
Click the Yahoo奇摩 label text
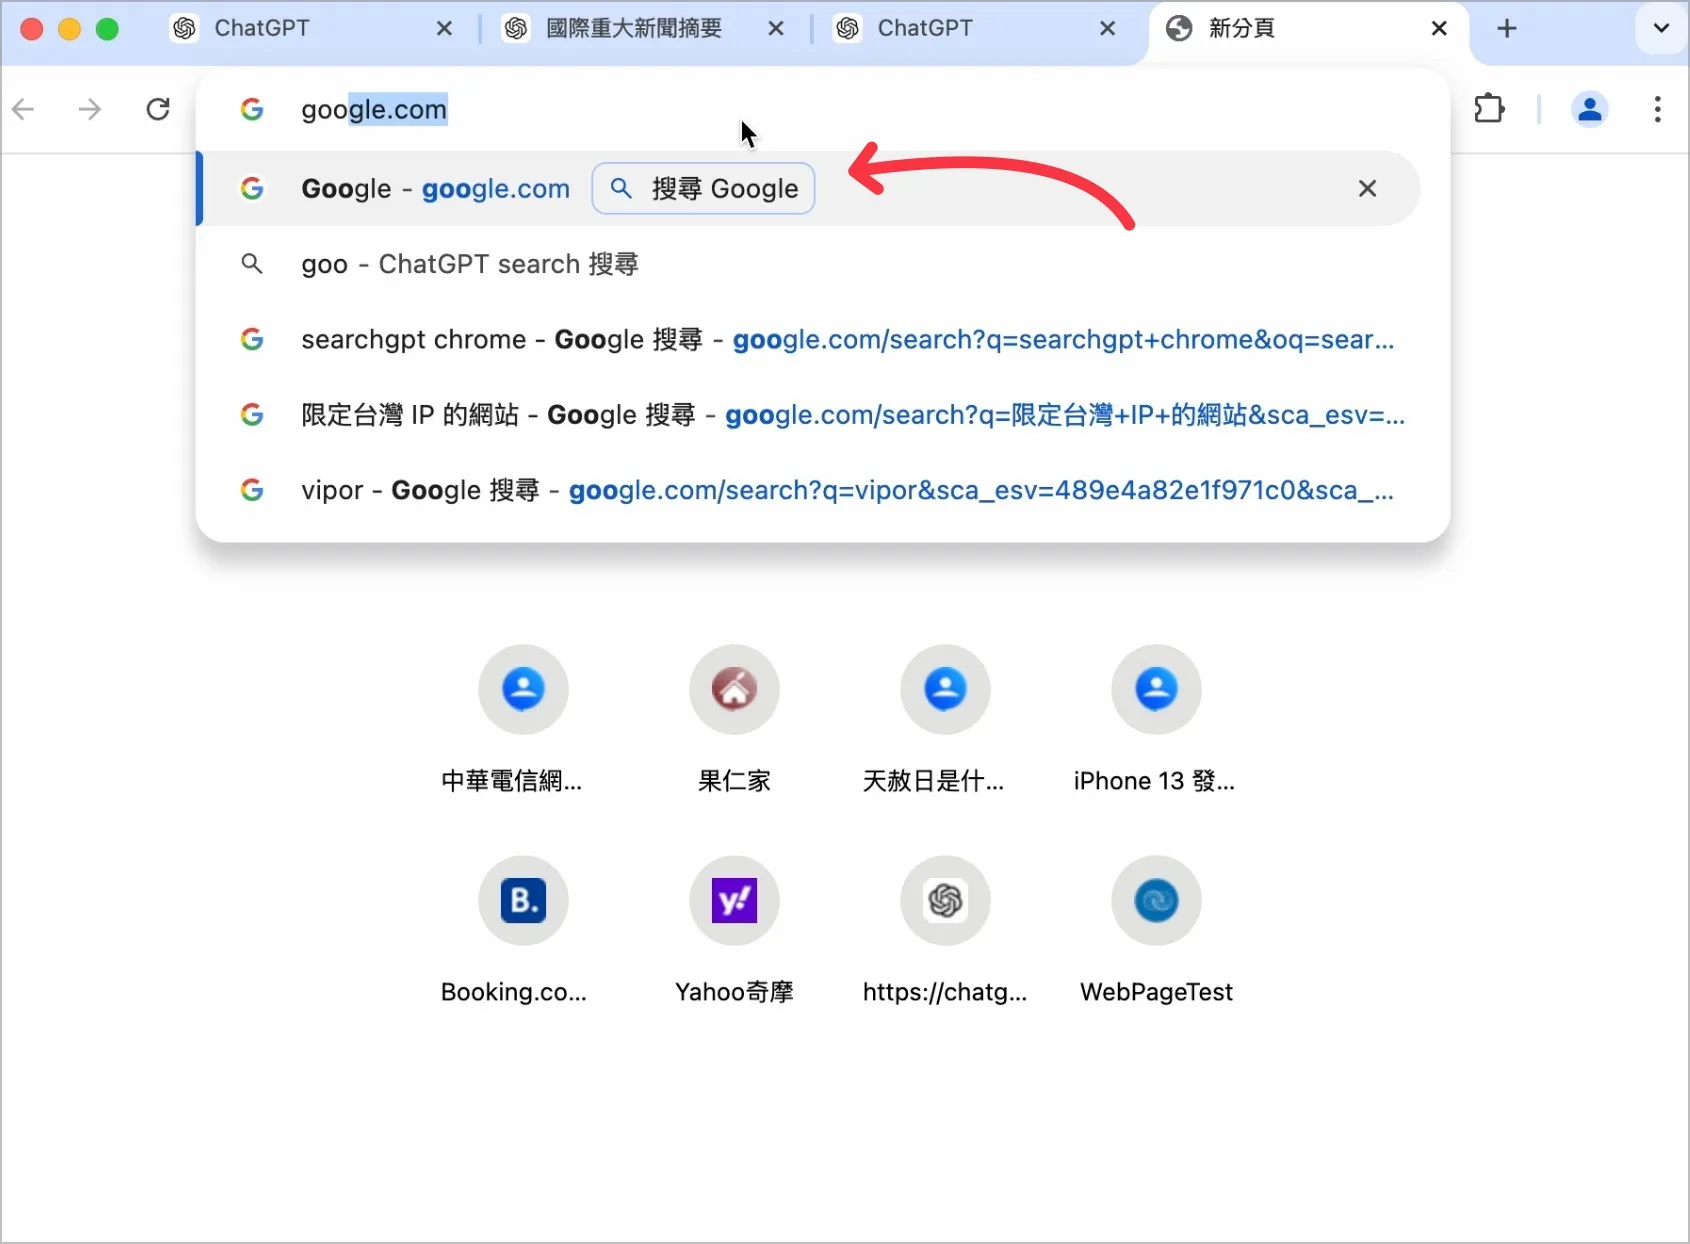pyautogui.click(x=734, y=992)
